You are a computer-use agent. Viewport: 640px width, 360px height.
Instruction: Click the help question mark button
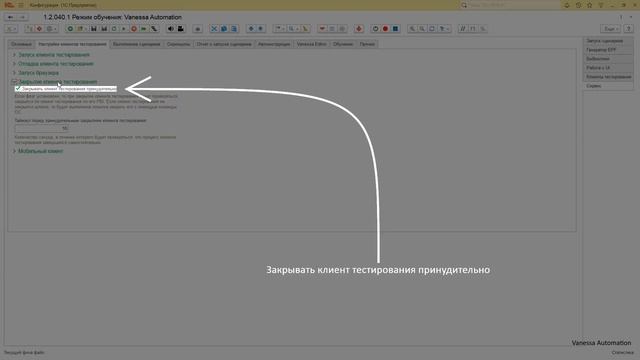click(x=628, y=29)
